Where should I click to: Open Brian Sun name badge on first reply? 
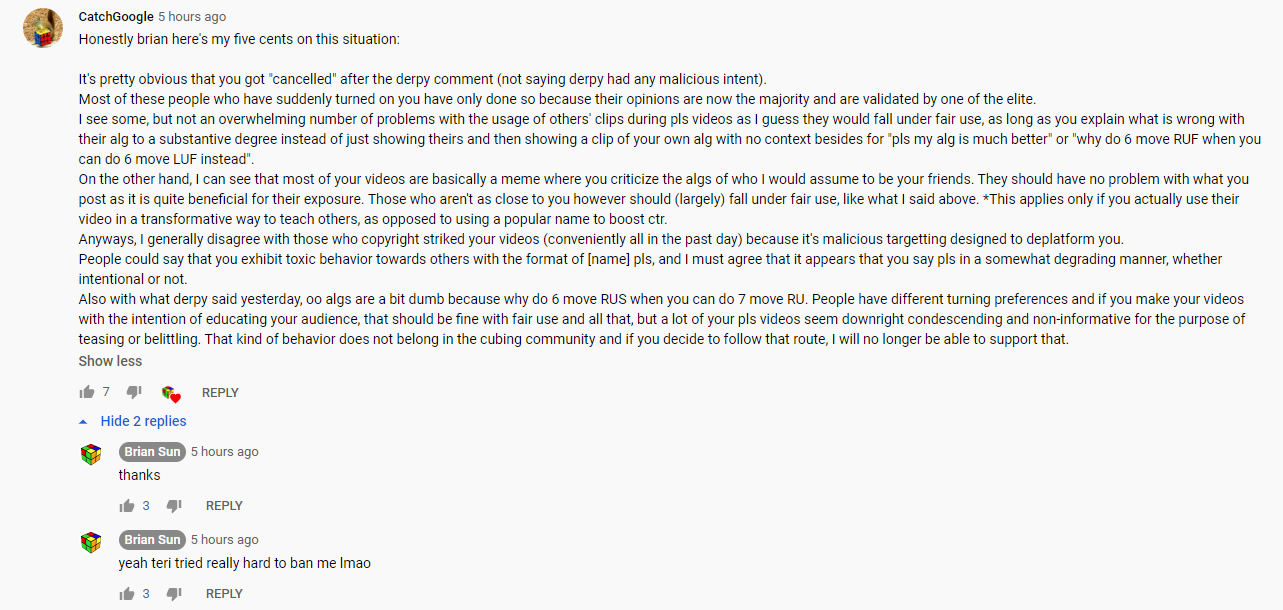point(153,452)
